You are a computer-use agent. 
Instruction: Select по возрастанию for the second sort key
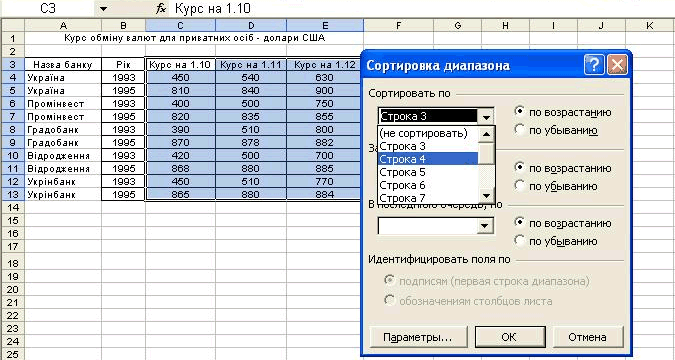(x=563, y=168)
